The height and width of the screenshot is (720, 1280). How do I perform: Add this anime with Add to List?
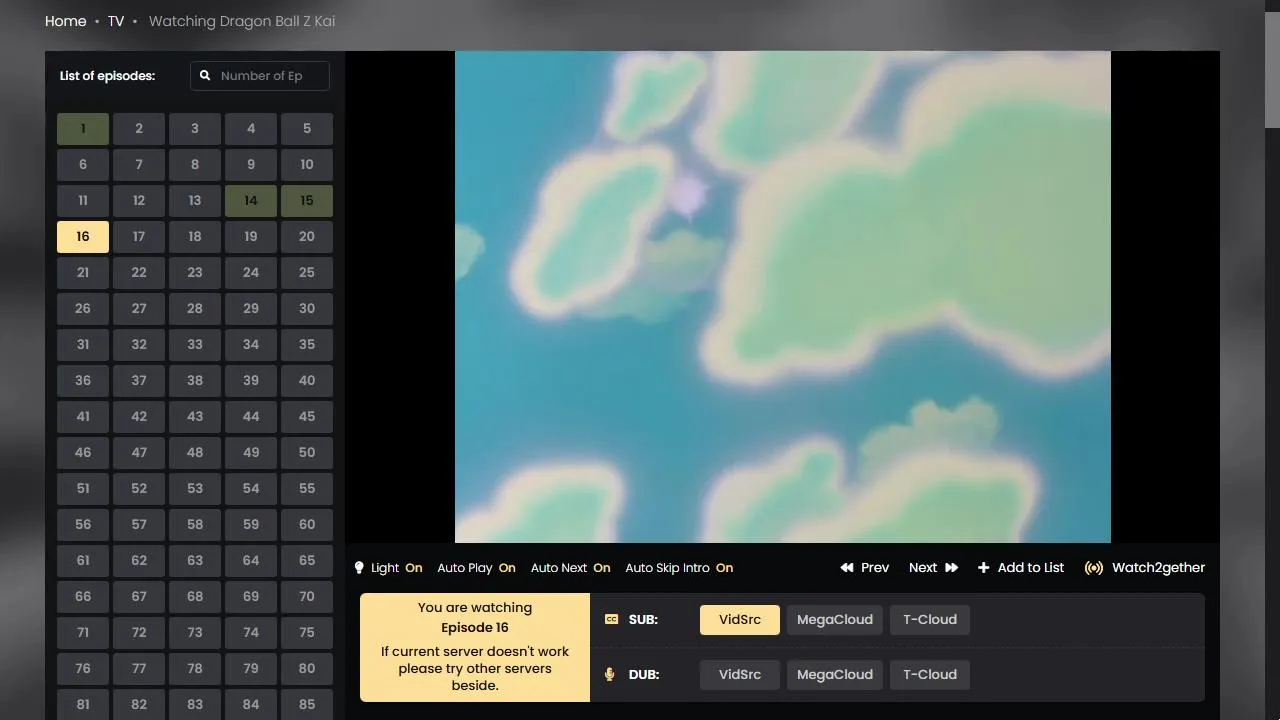tap(1020, 567)
